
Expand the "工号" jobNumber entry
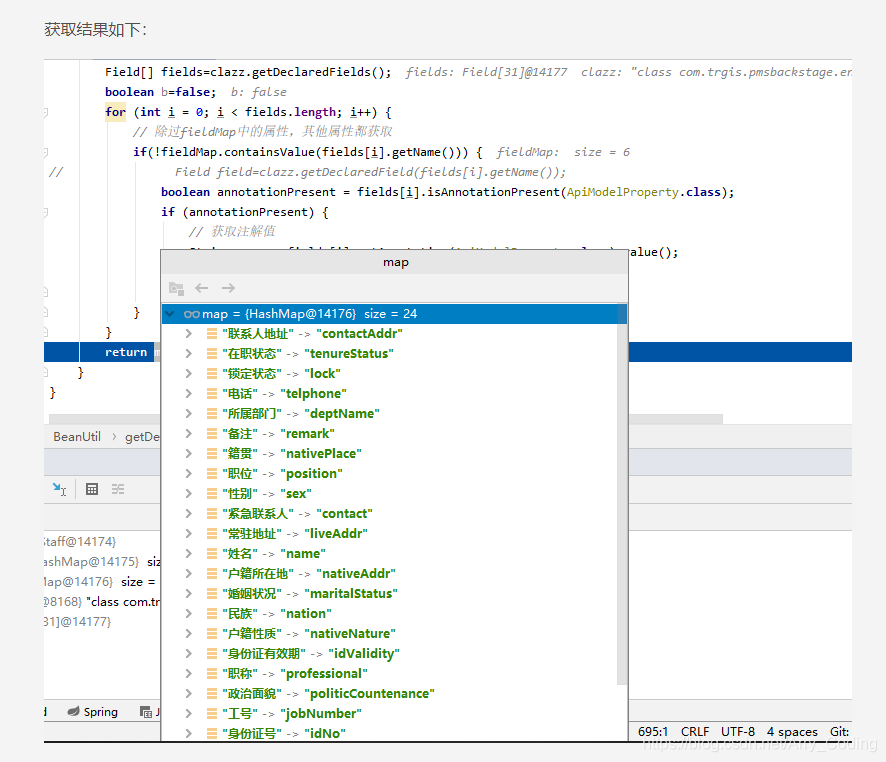(189, 713)
